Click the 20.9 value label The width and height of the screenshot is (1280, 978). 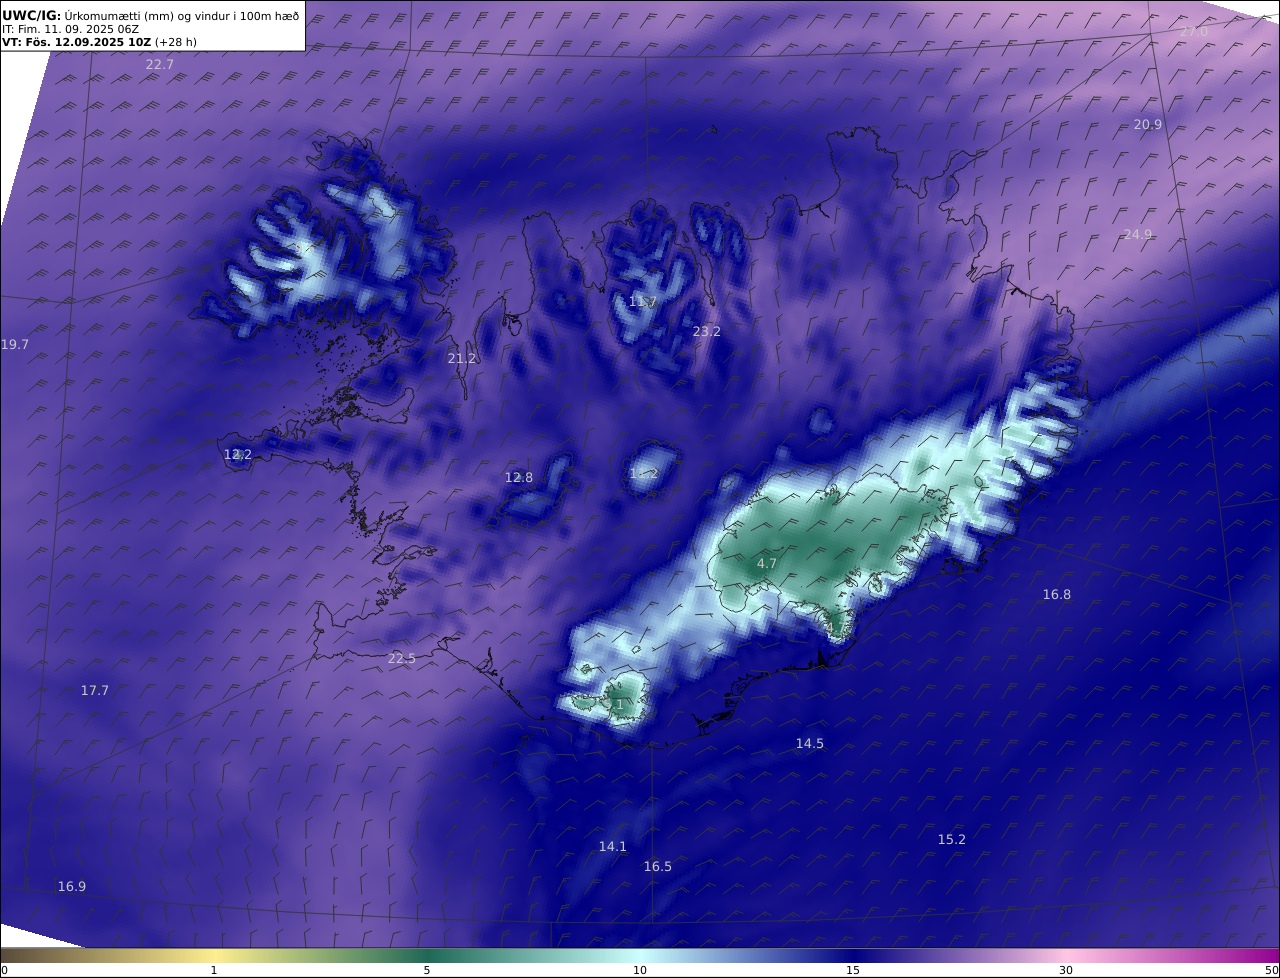click(1148, 125)
